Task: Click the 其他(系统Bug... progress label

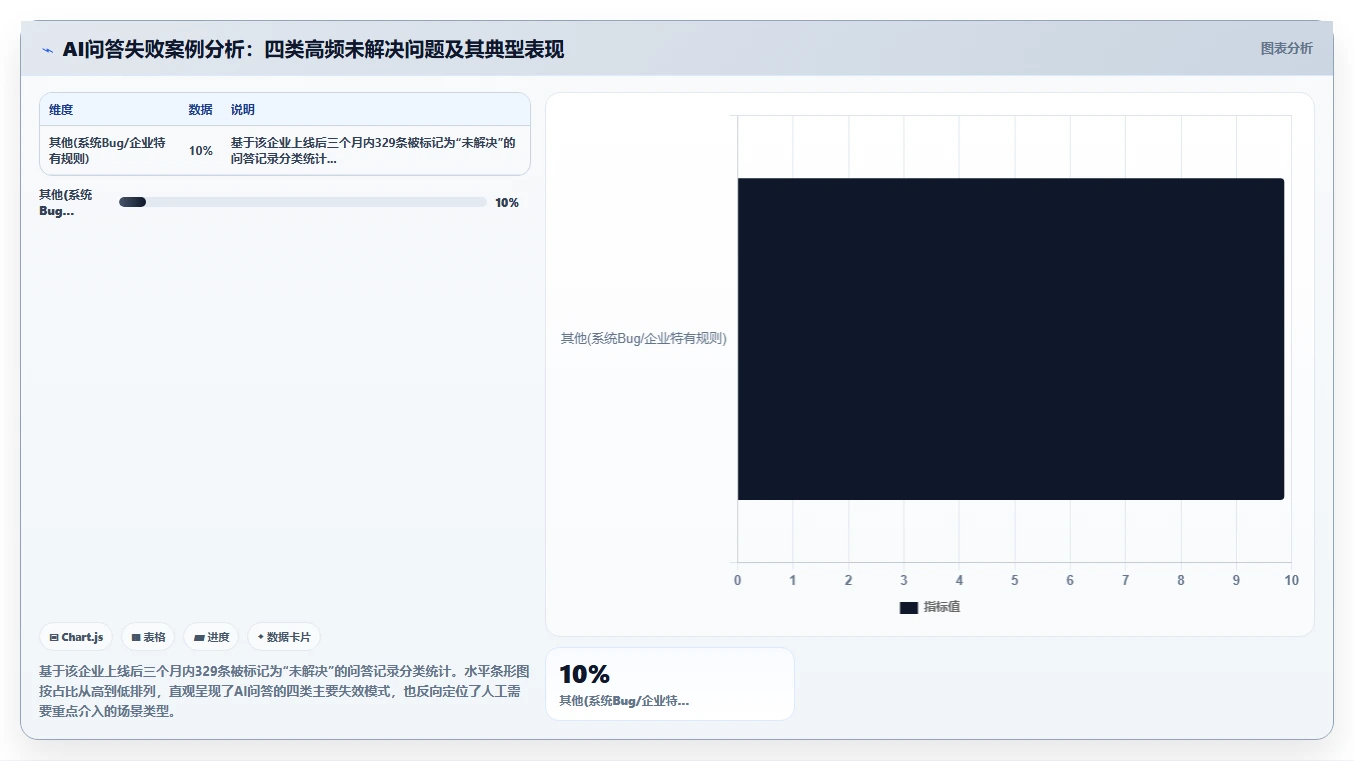Action: [x=66, y=202]
